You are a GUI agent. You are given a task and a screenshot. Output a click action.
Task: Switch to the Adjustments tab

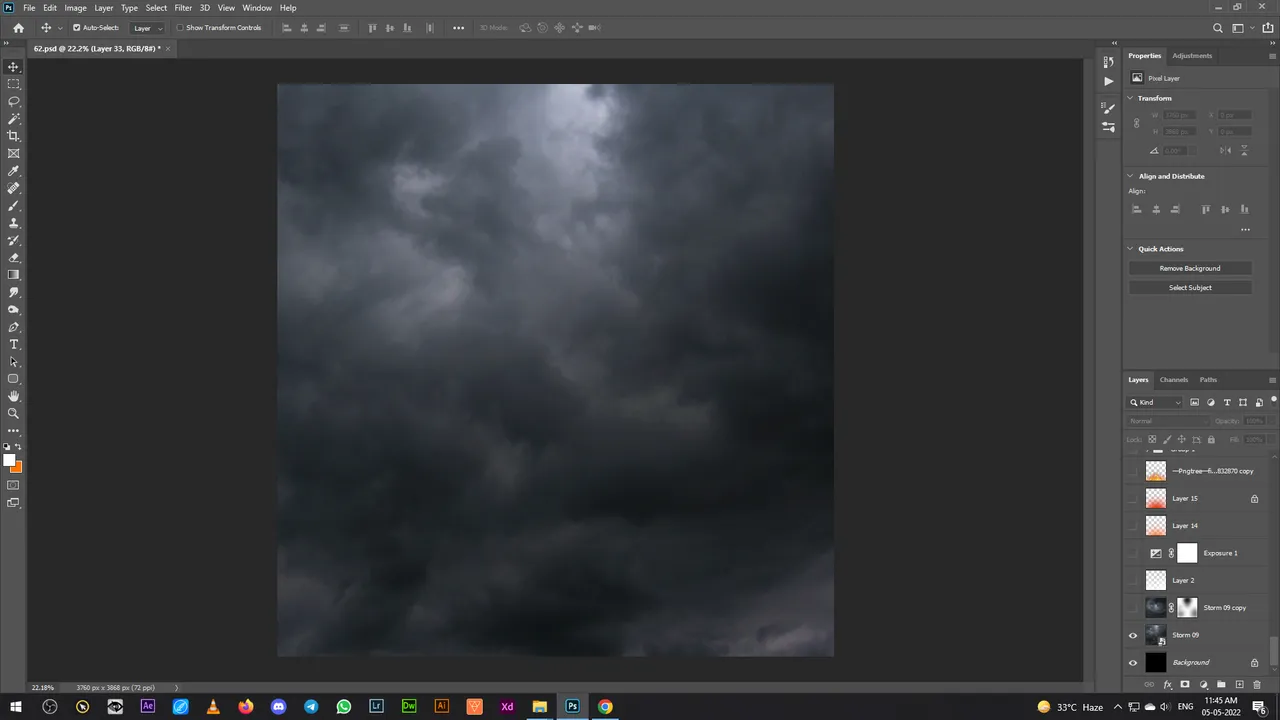click(x=1192, y=56)
